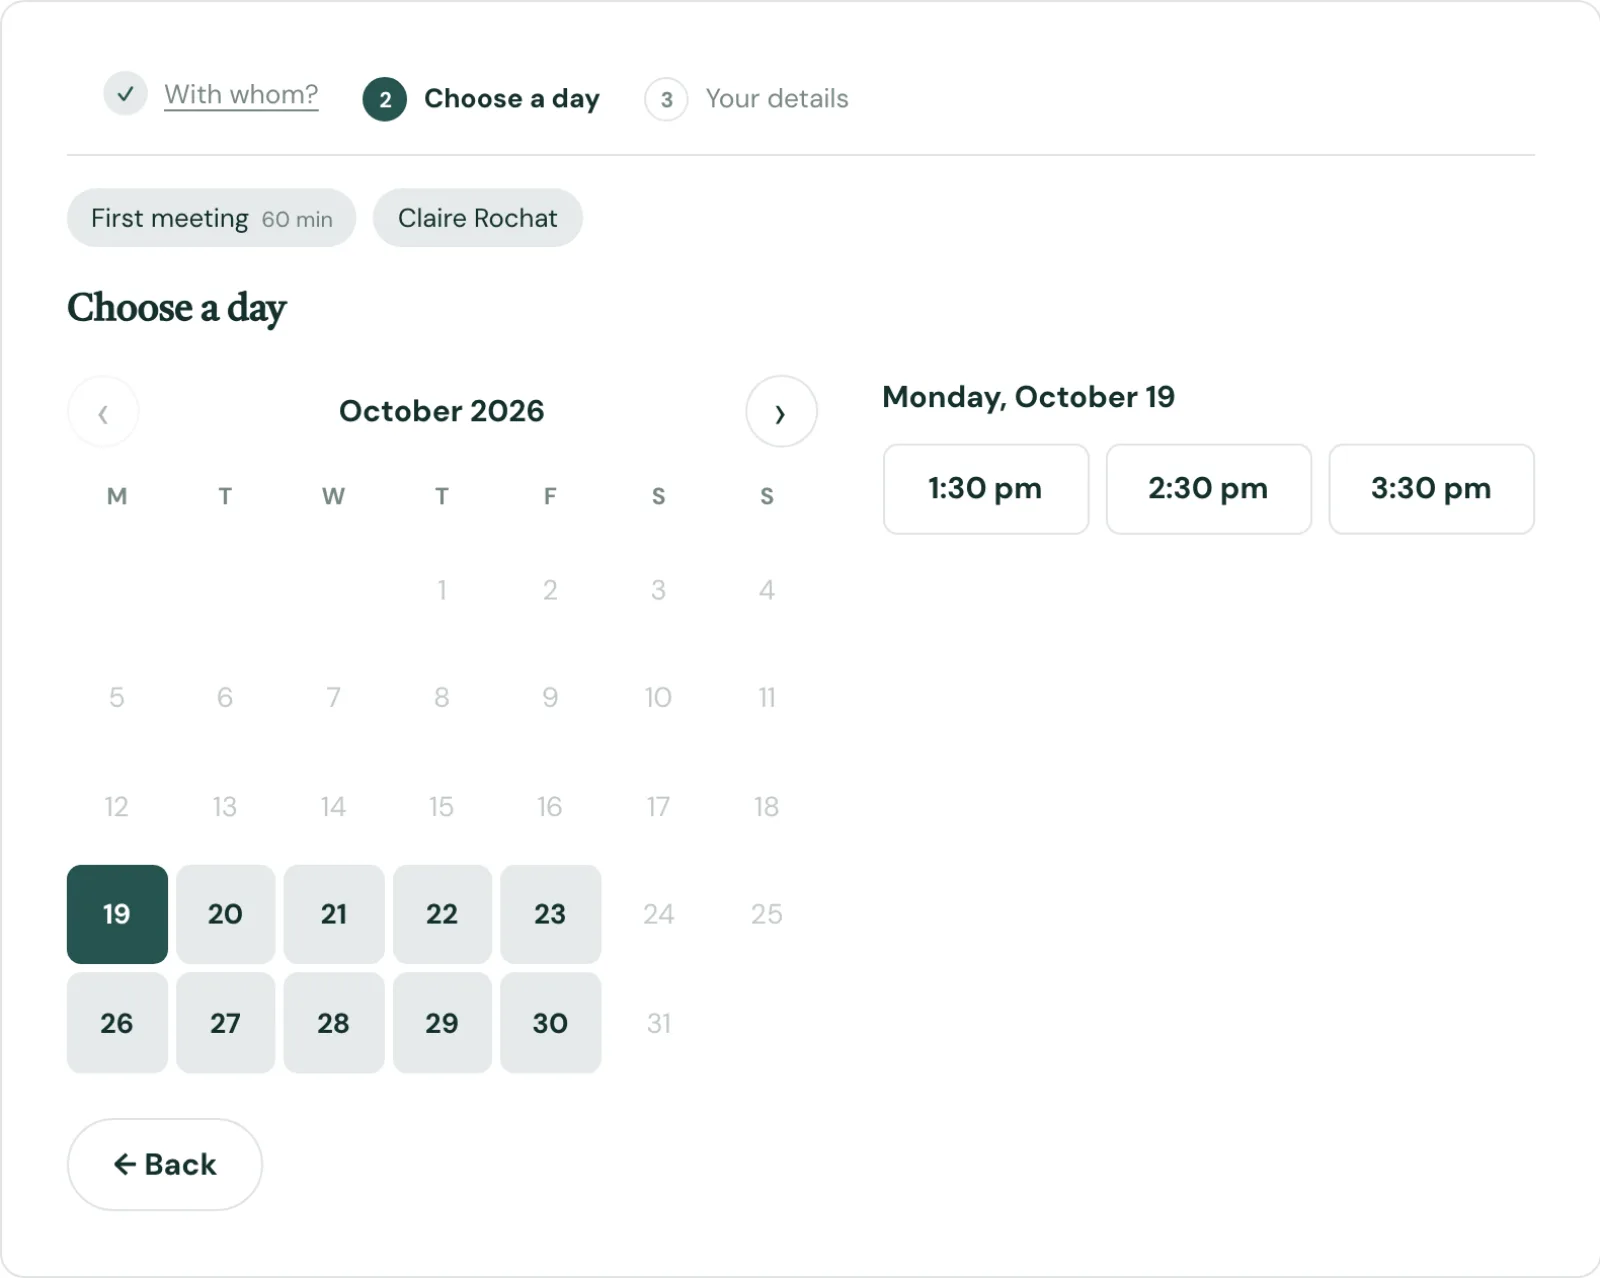The width and height of the screenshot is (1600, 1278).
Task: Pick the 3:30 pm time slot
Action: click(1431, 489)
